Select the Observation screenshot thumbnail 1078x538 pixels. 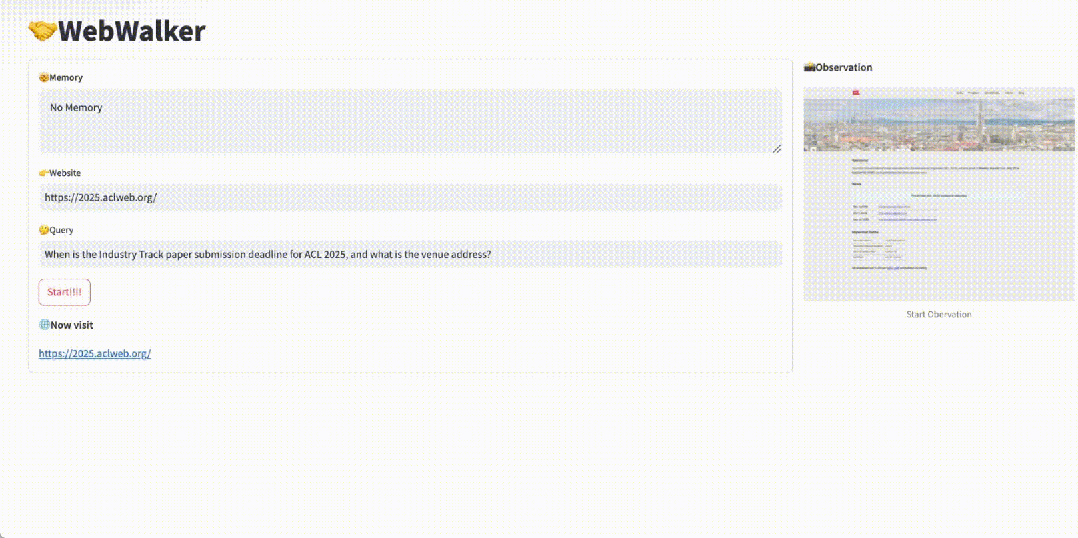coord(938,194)
